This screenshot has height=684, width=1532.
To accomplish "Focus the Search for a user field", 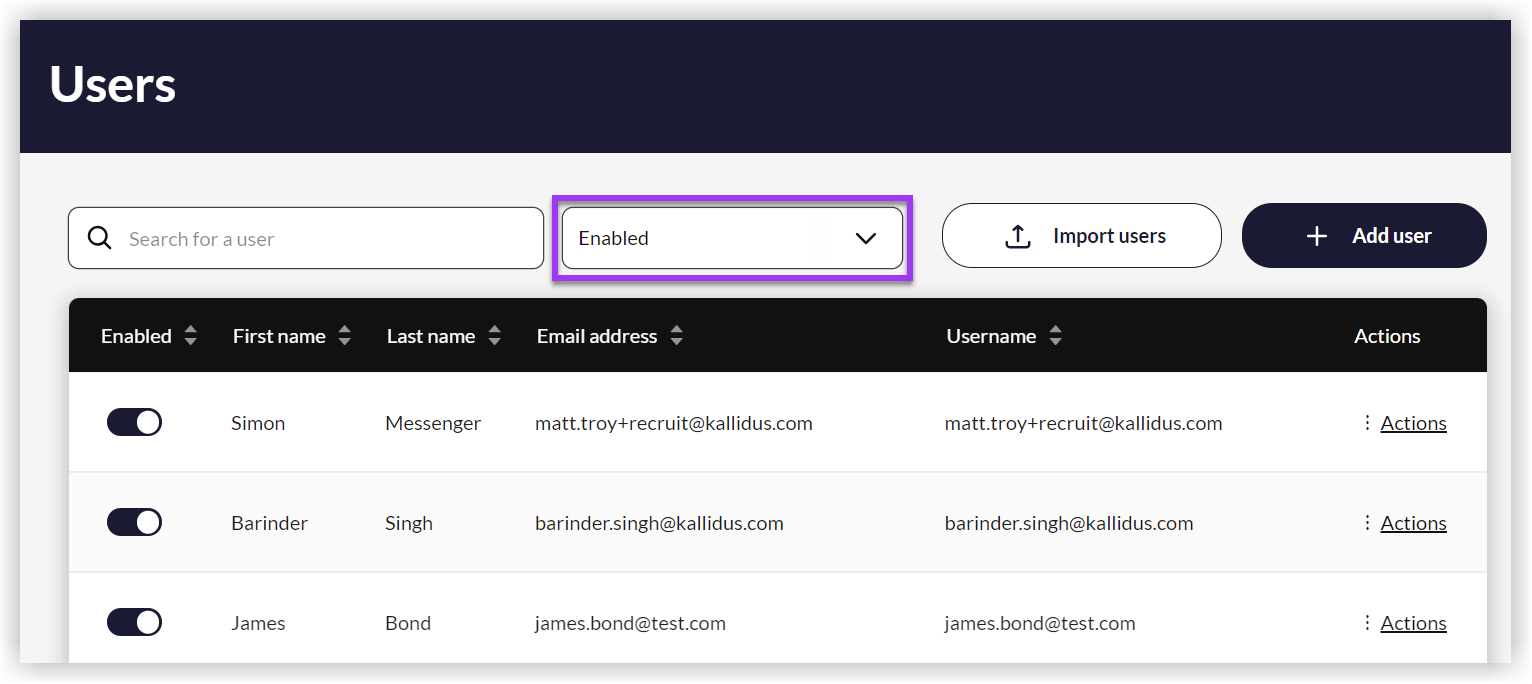I will (x=320, y=239).
